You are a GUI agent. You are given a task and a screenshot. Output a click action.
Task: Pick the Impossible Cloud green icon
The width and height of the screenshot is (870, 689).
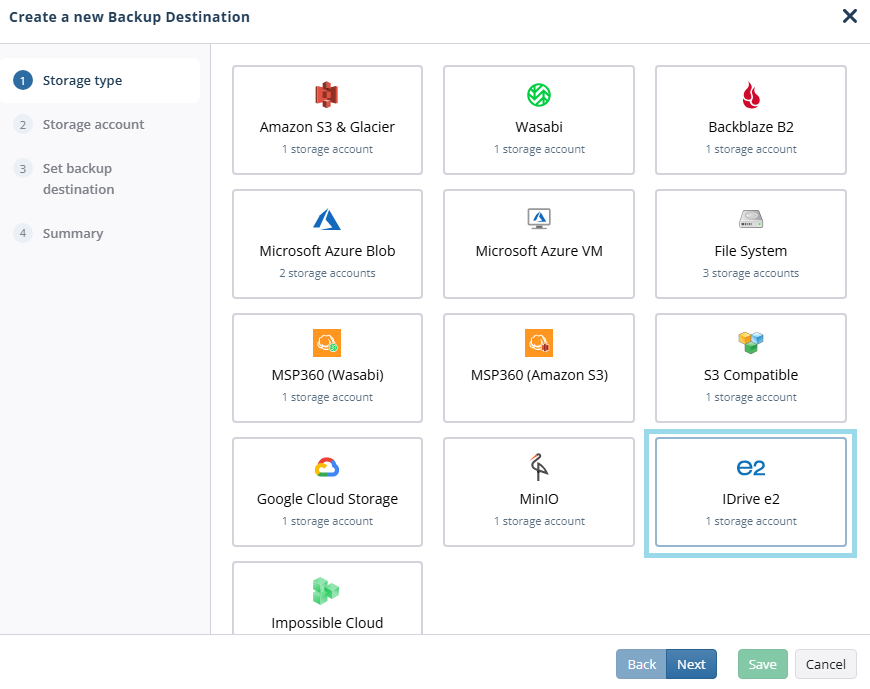326,591
